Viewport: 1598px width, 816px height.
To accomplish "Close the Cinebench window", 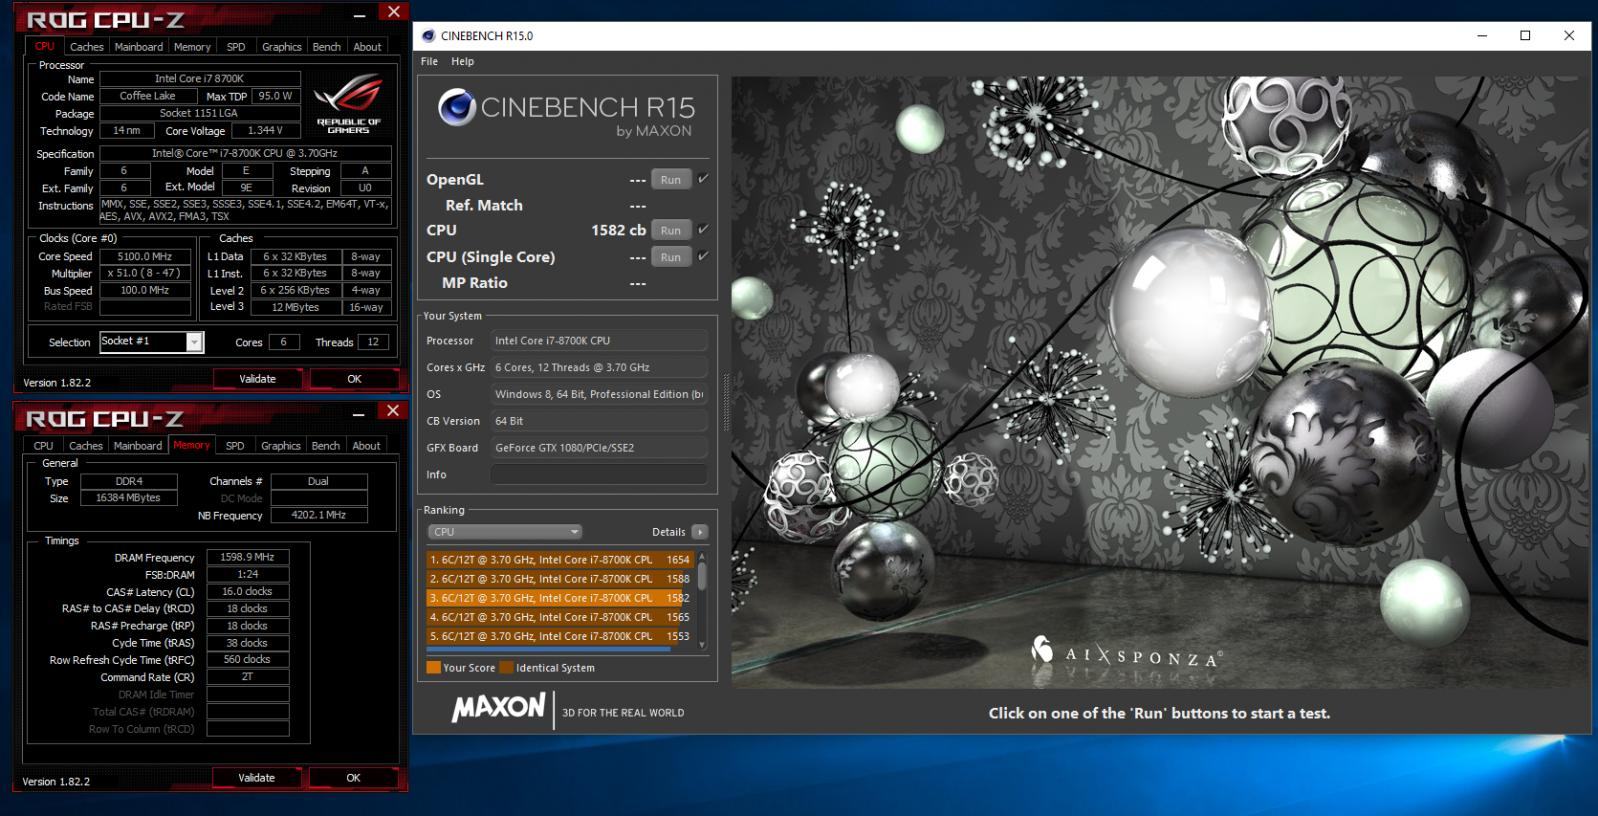I will 1569,36.
